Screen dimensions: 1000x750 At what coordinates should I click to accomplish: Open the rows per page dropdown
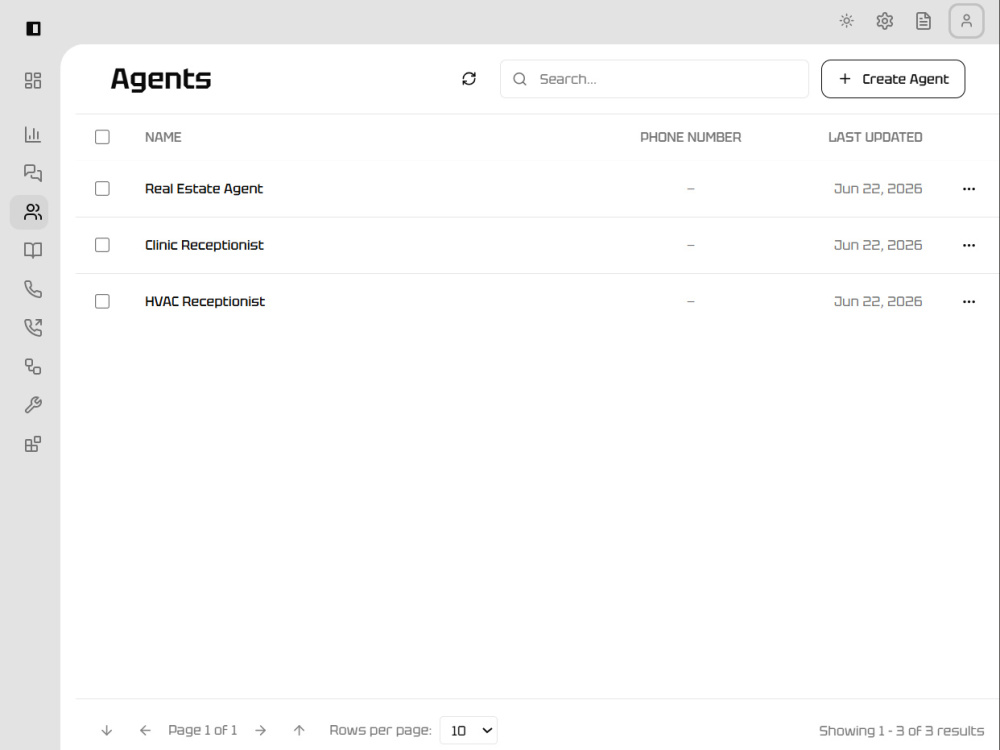469,730
